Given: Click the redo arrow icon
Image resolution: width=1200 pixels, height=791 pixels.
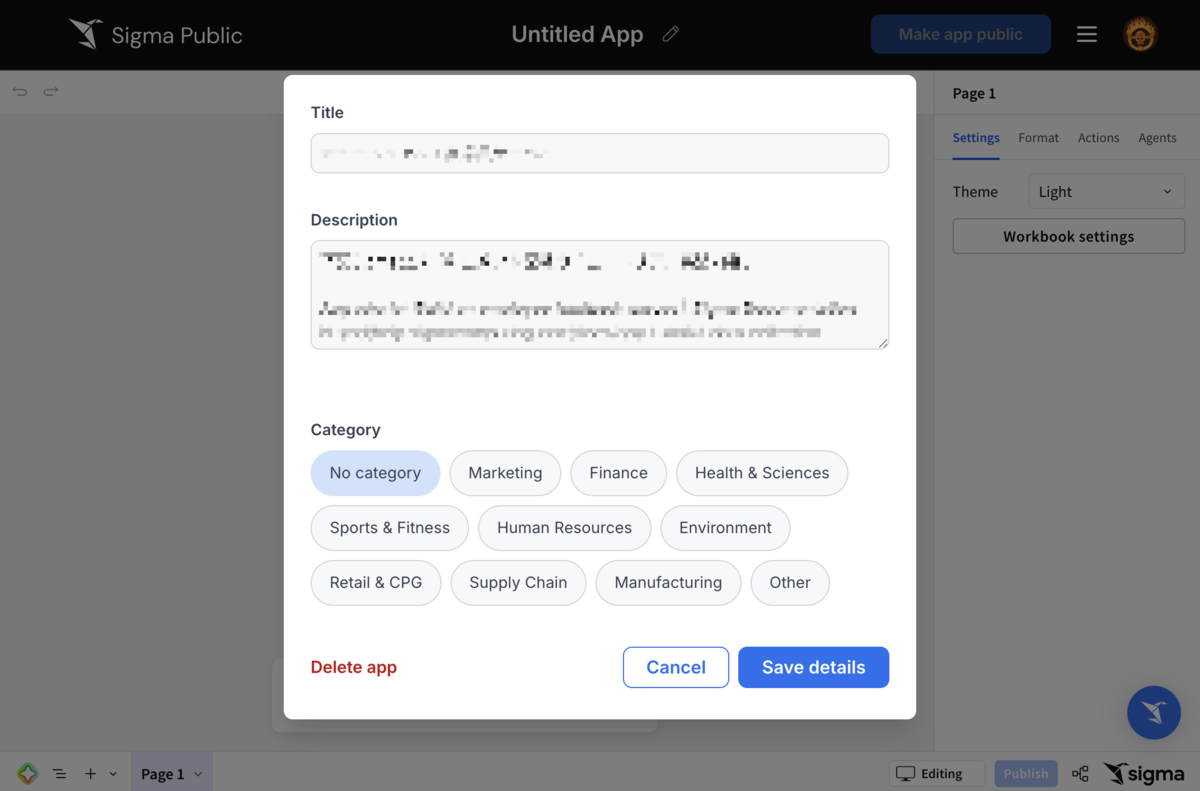Looking at the screenshot, I should click(x=51, y=92).
